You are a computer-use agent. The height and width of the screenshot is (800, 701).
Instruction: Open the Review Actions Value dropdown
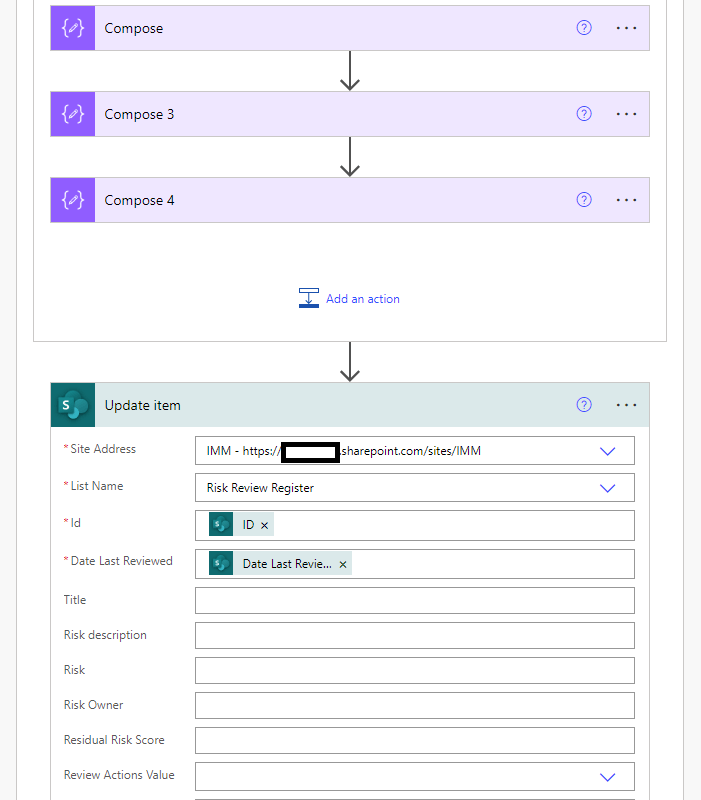(607, 777)
